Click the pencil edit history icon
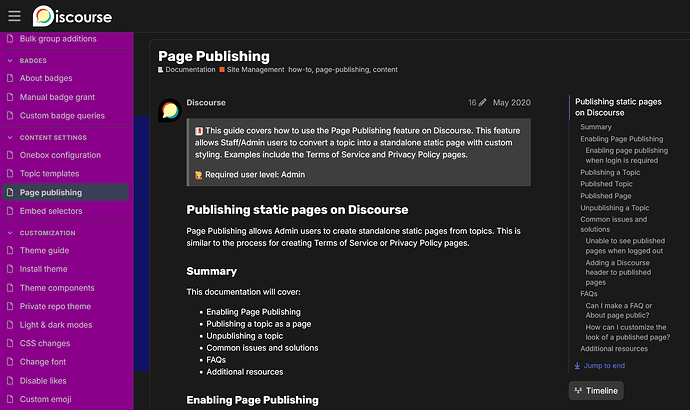 pos(482,102)
